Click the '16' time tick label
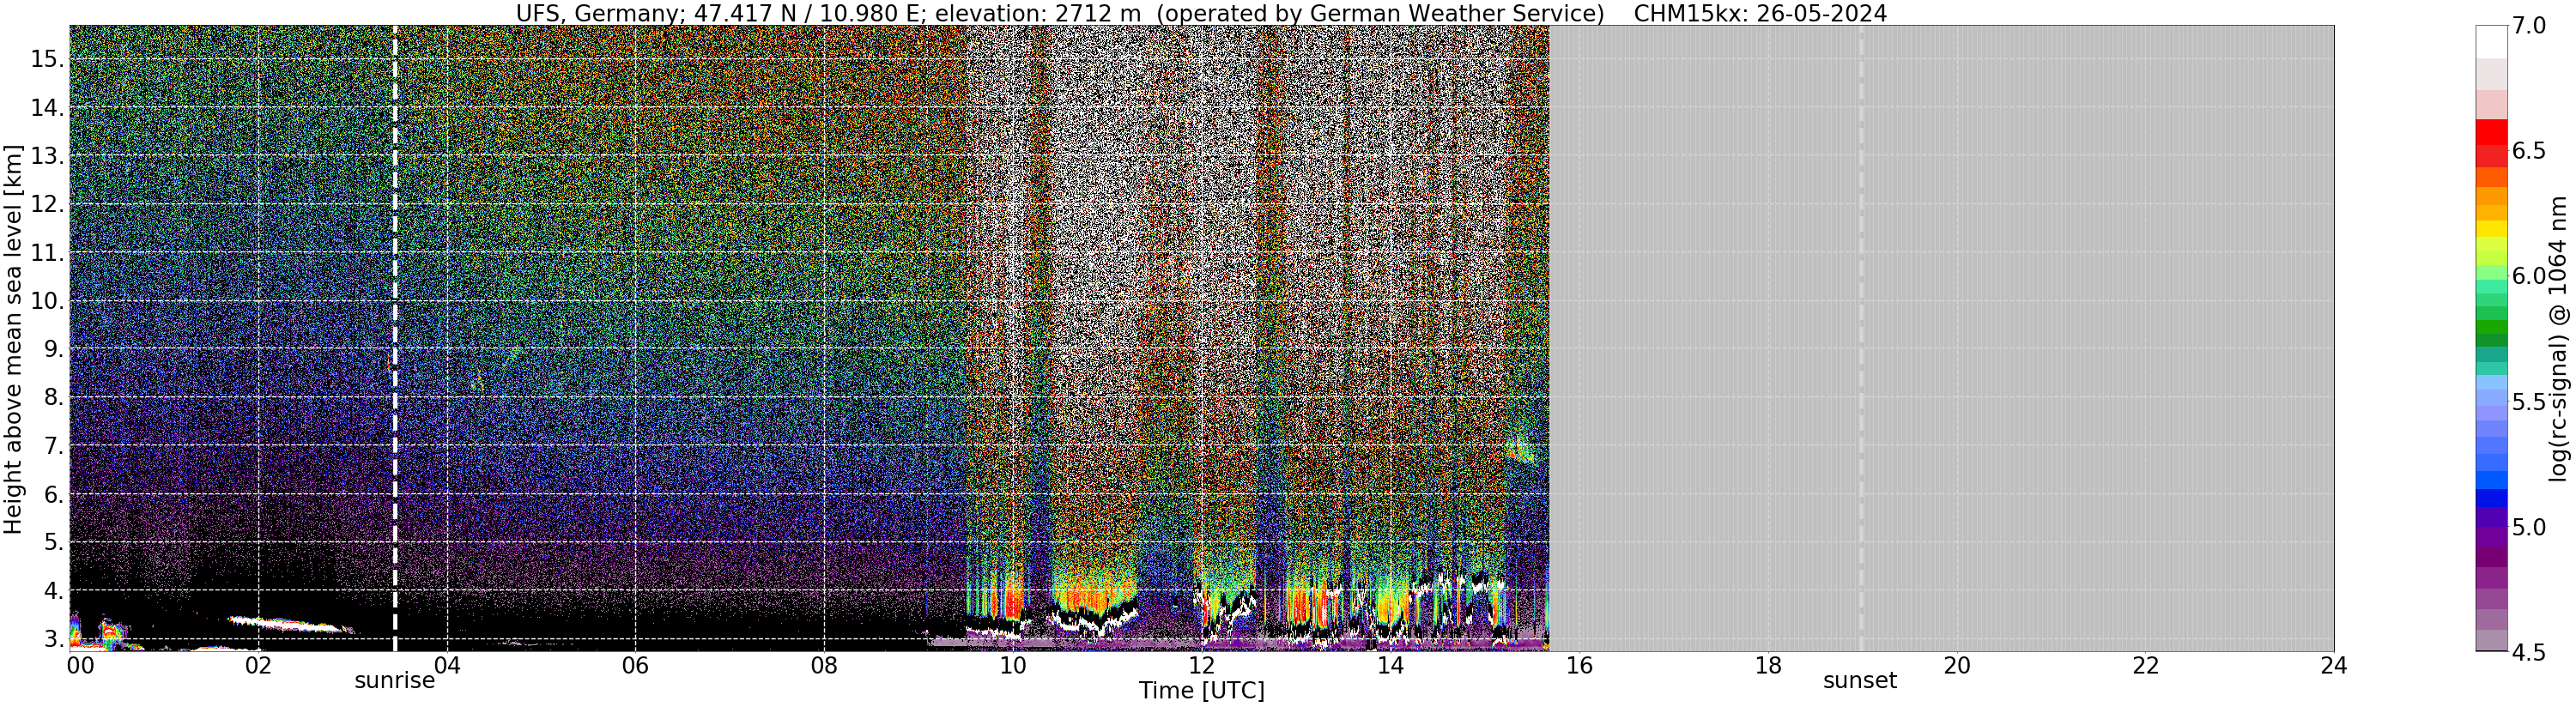This screenshot has height=707, width=2576. pos(1579,665)
